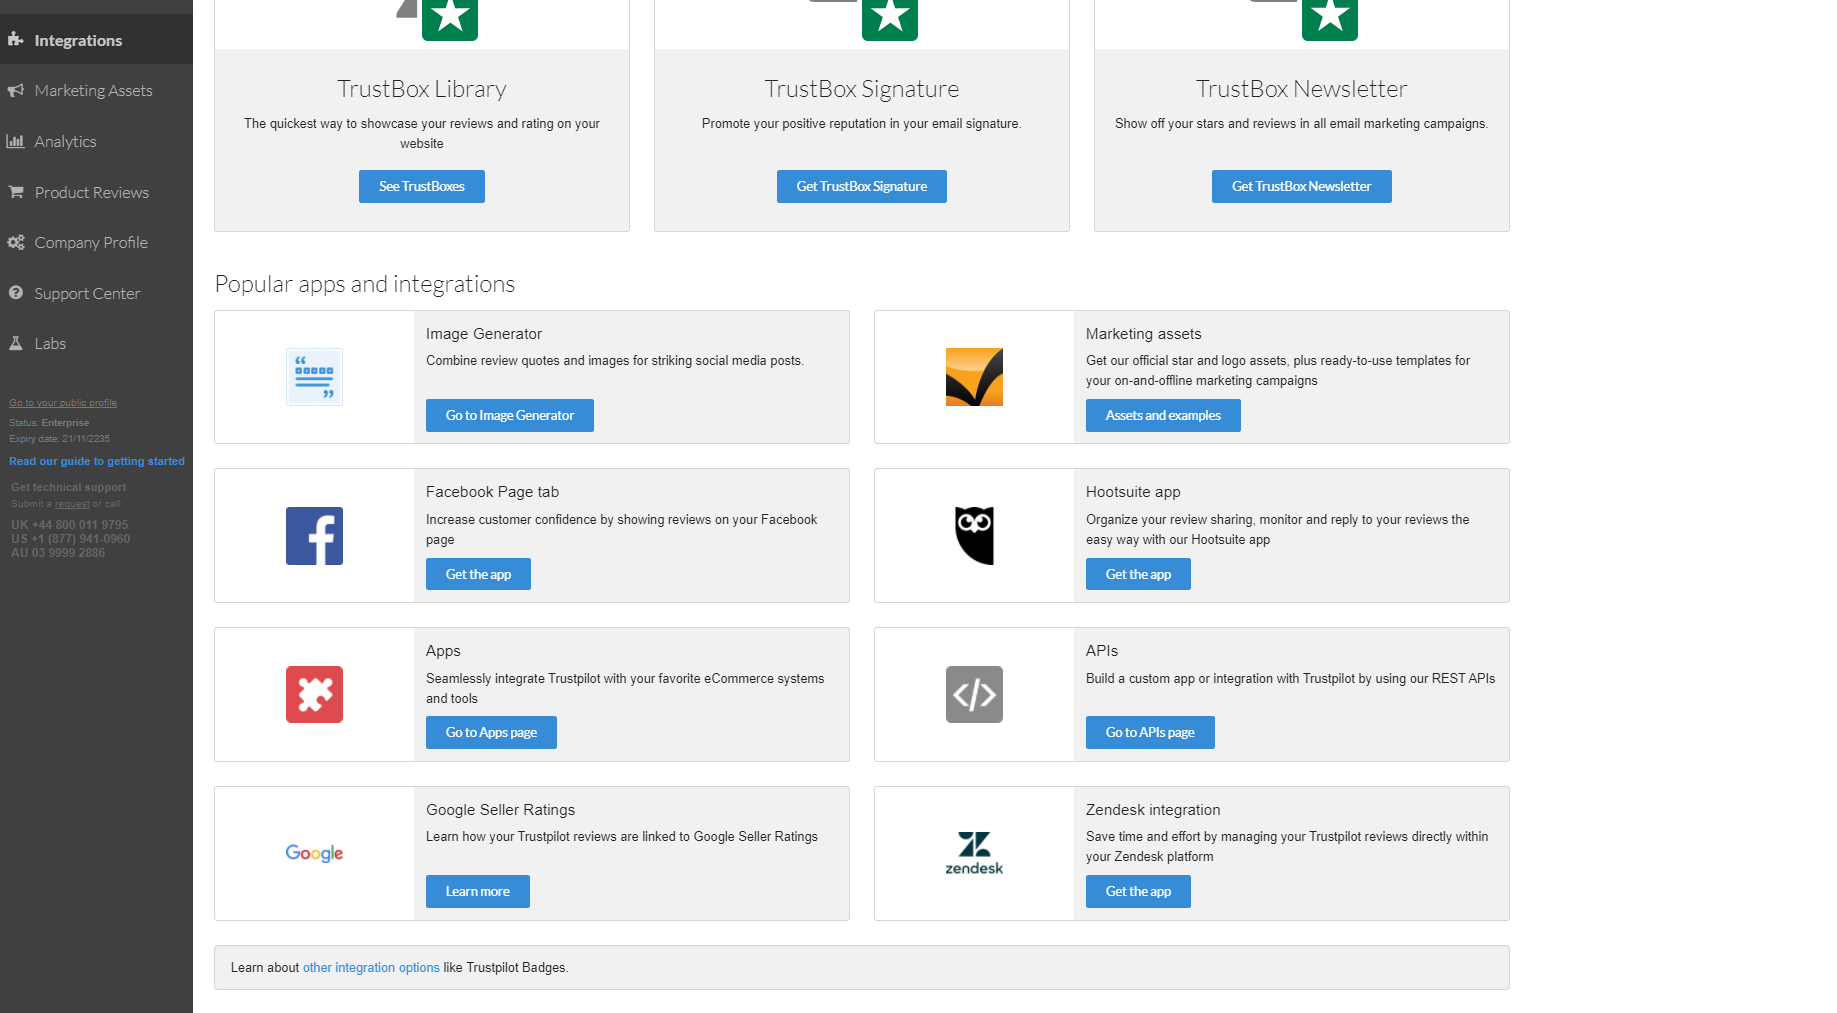The image size is (1837, 1013).
Task: Open Read our guide to getting started
Action: (x=97, y=461)
